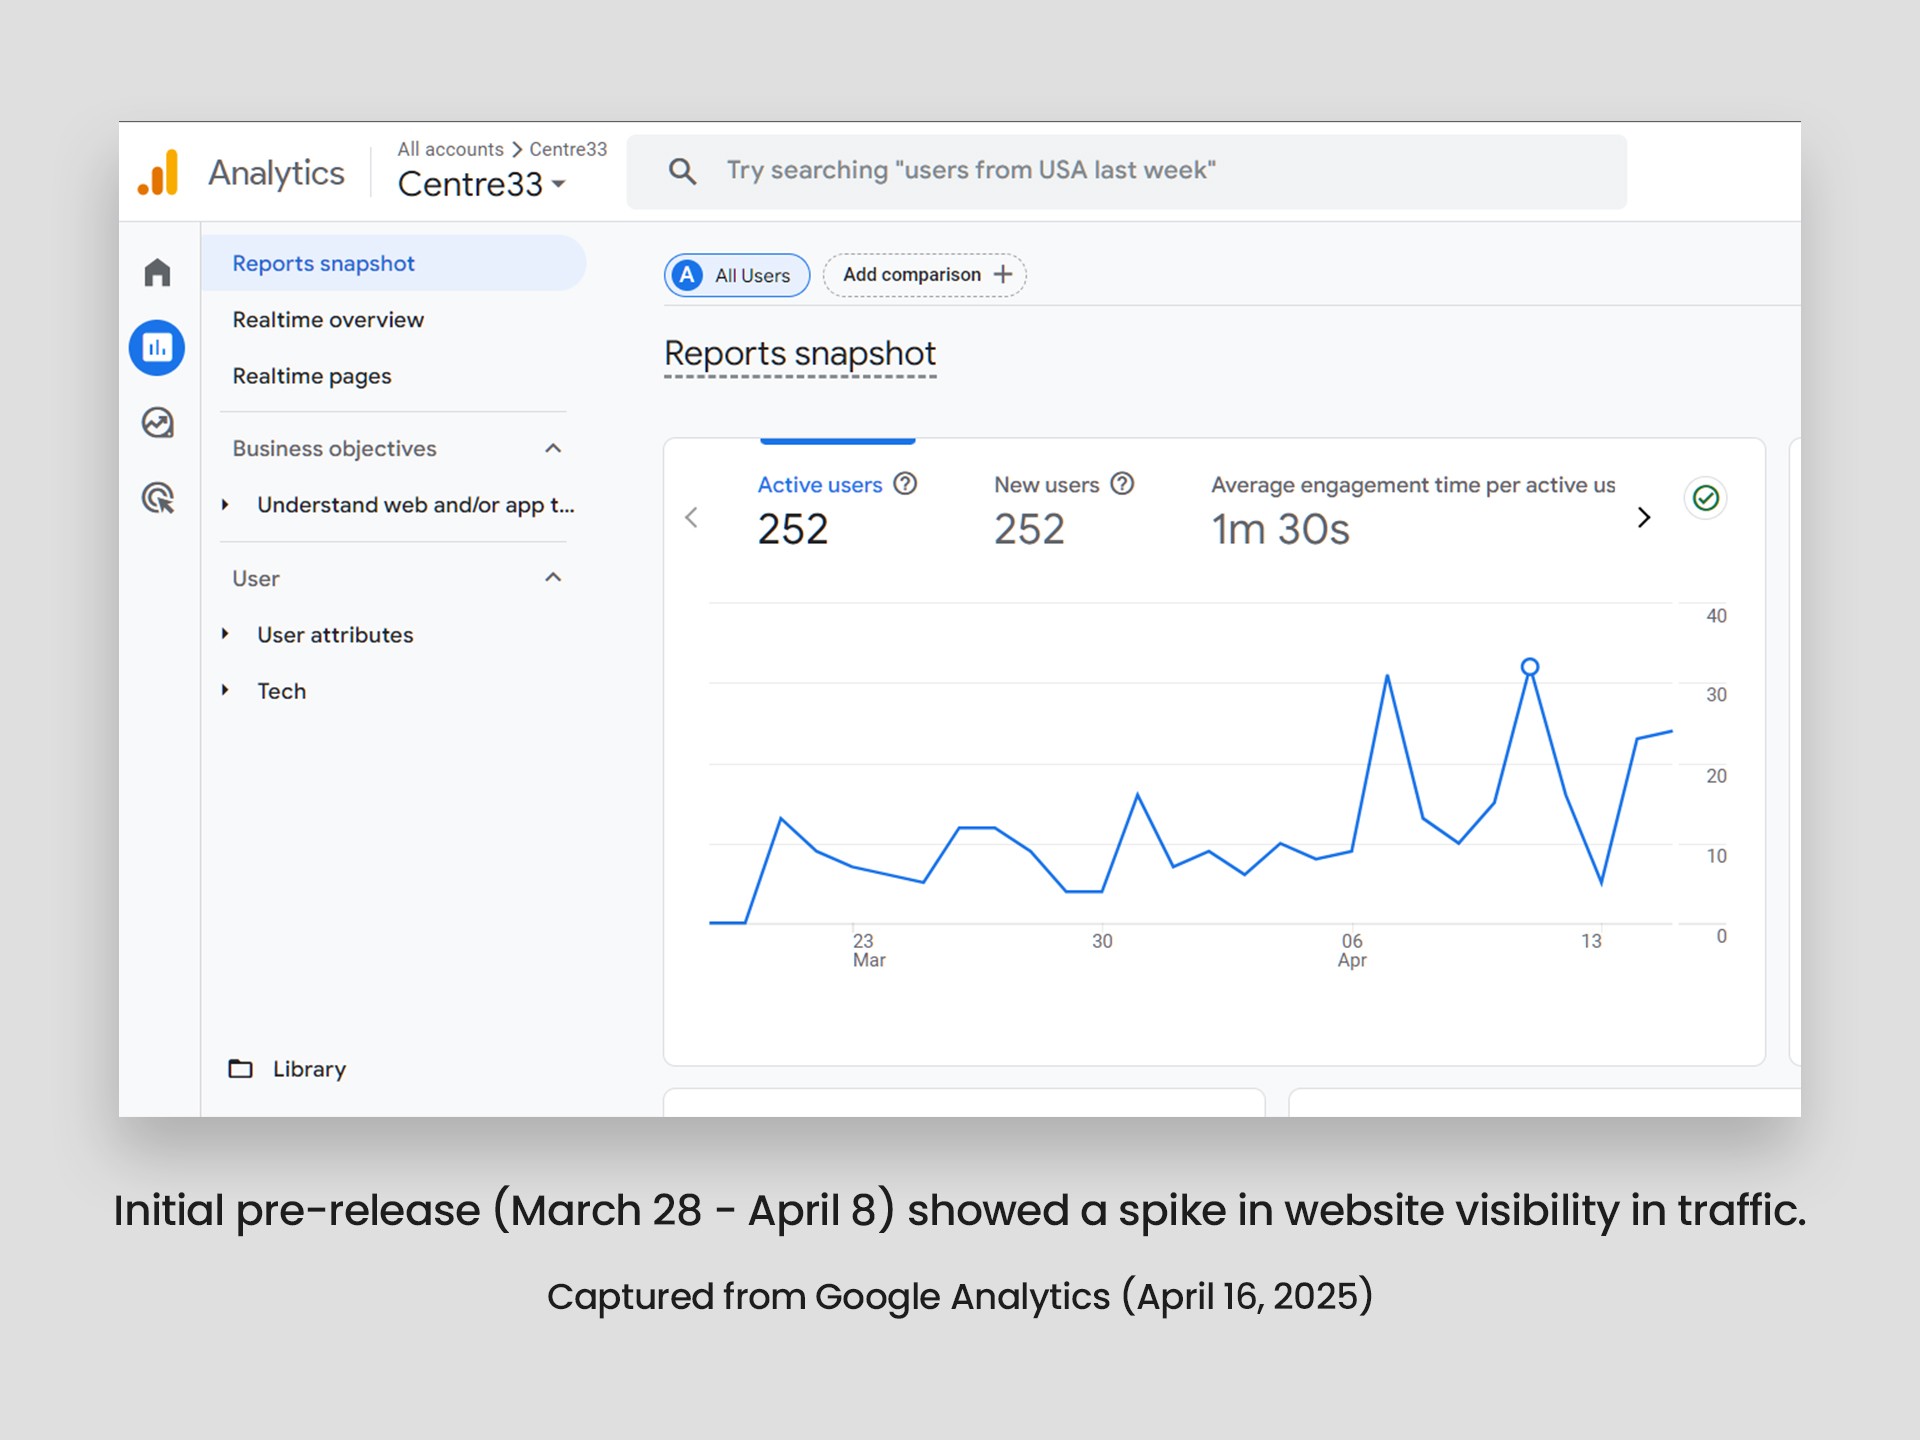Image resolution: width=1920 pixels, height=1440 pixels.
Task: Open the Advertising target icon
Action: coord(157,497)
